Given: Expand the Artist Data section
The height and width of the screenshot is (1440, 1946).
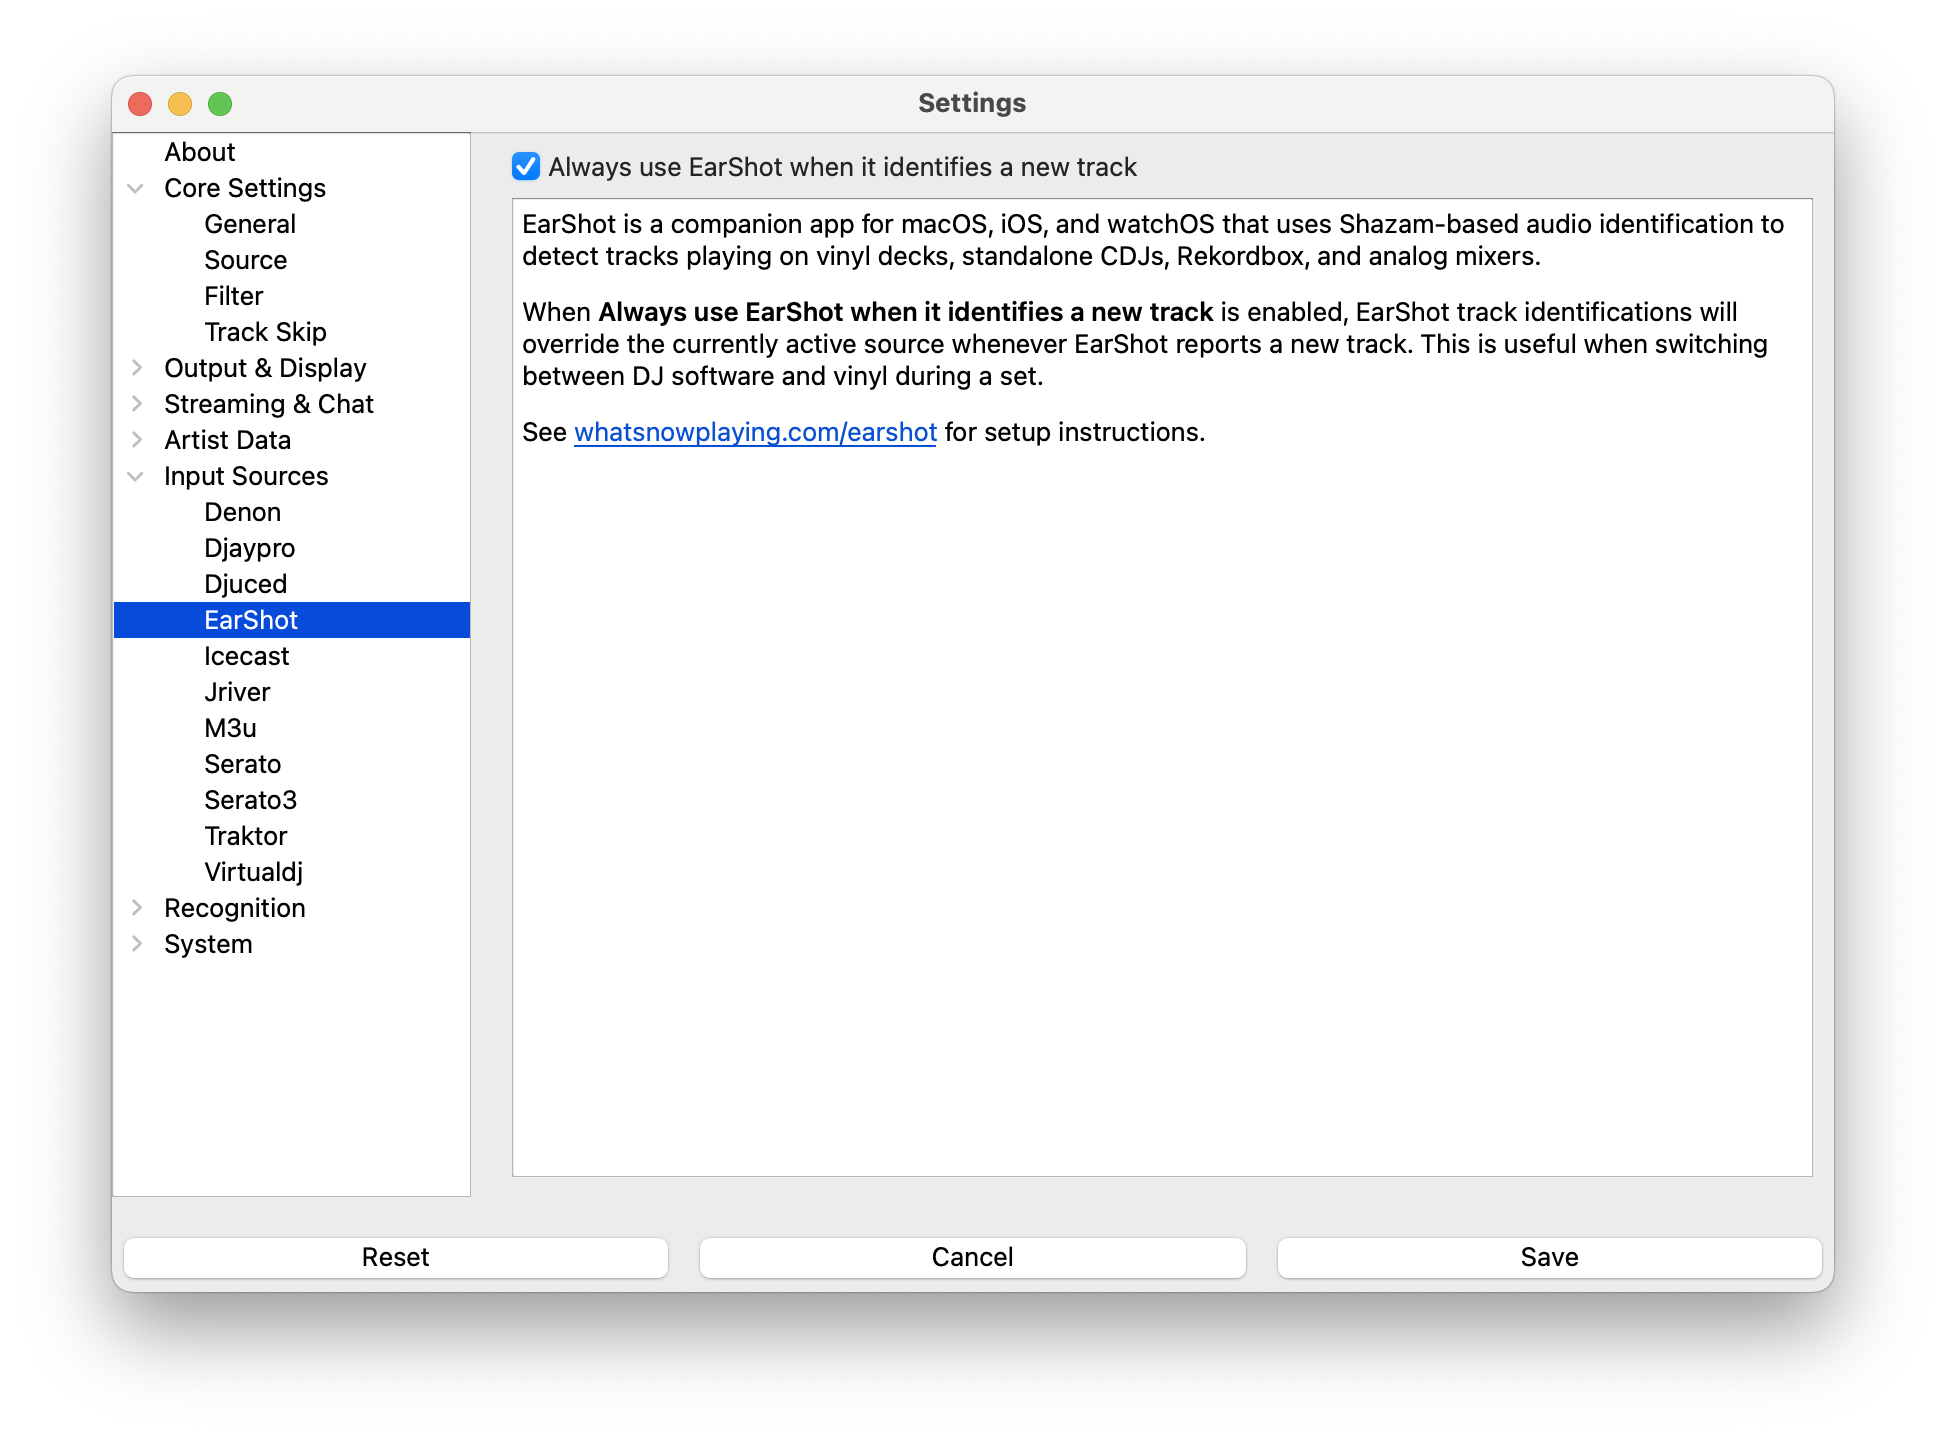Looking at the screenshot, I should point(136,440).
